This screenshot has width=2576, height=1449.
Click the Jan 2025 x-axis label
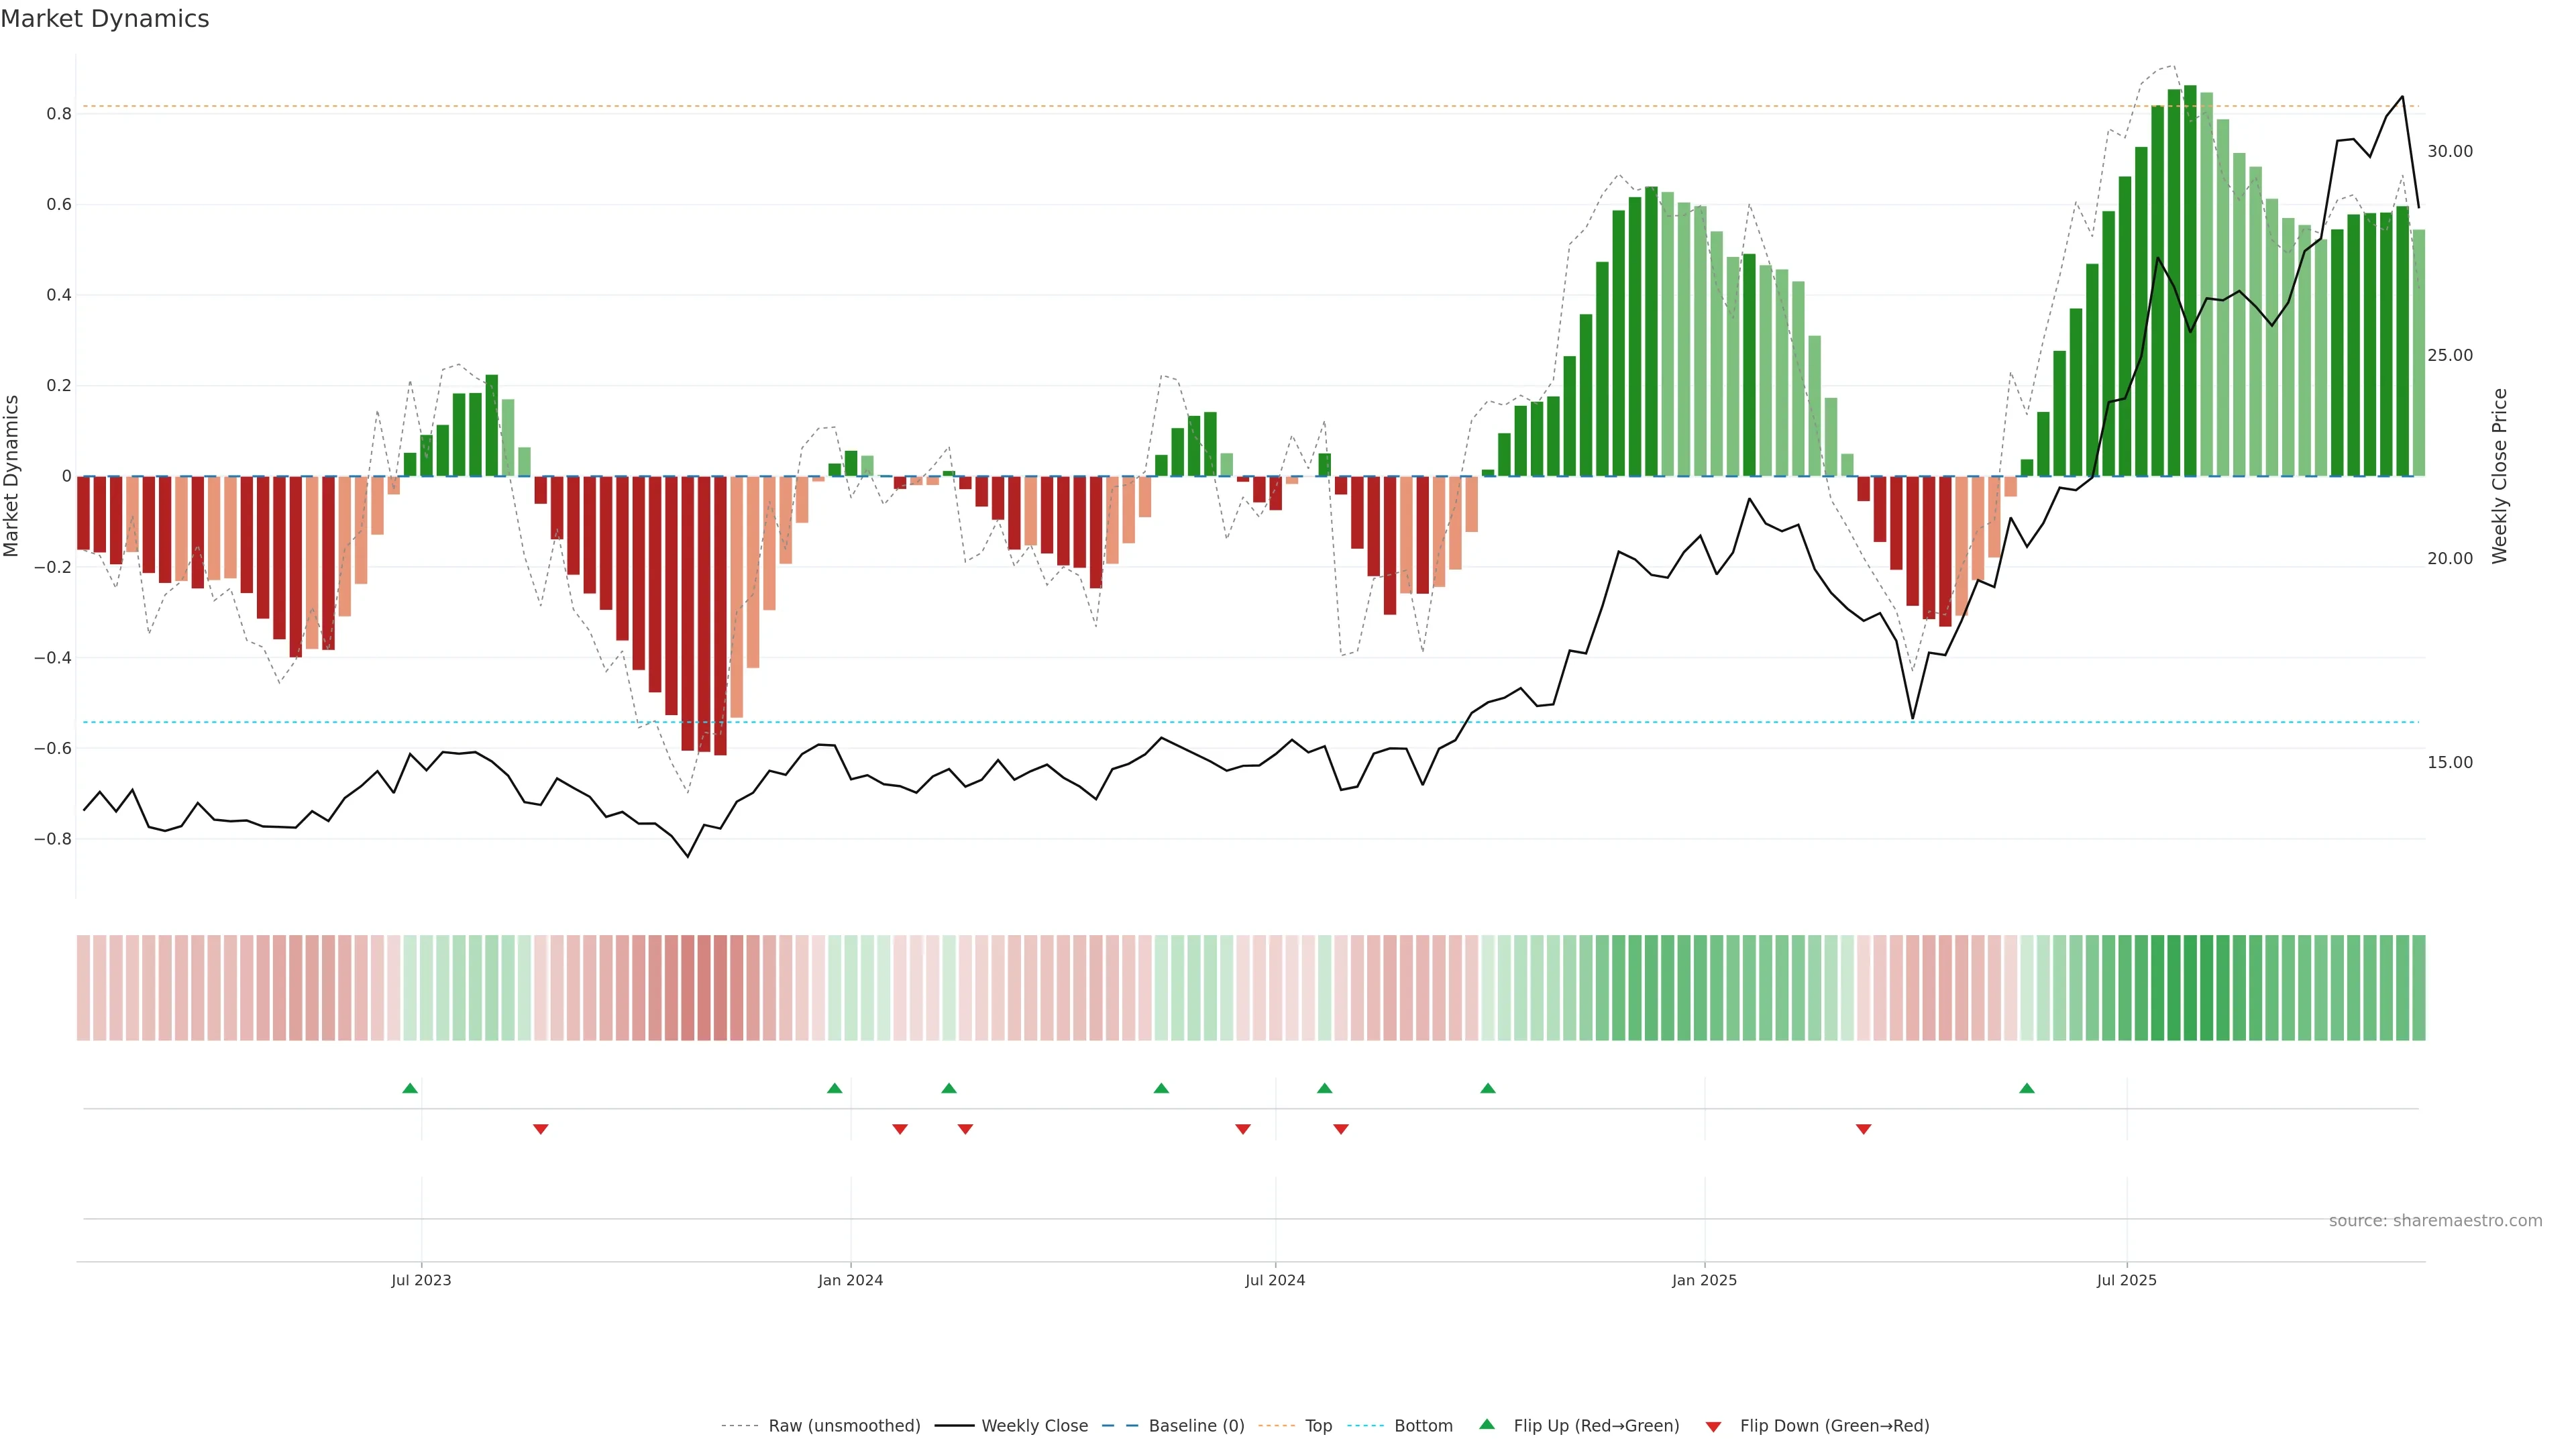tap(1704, 1280)
